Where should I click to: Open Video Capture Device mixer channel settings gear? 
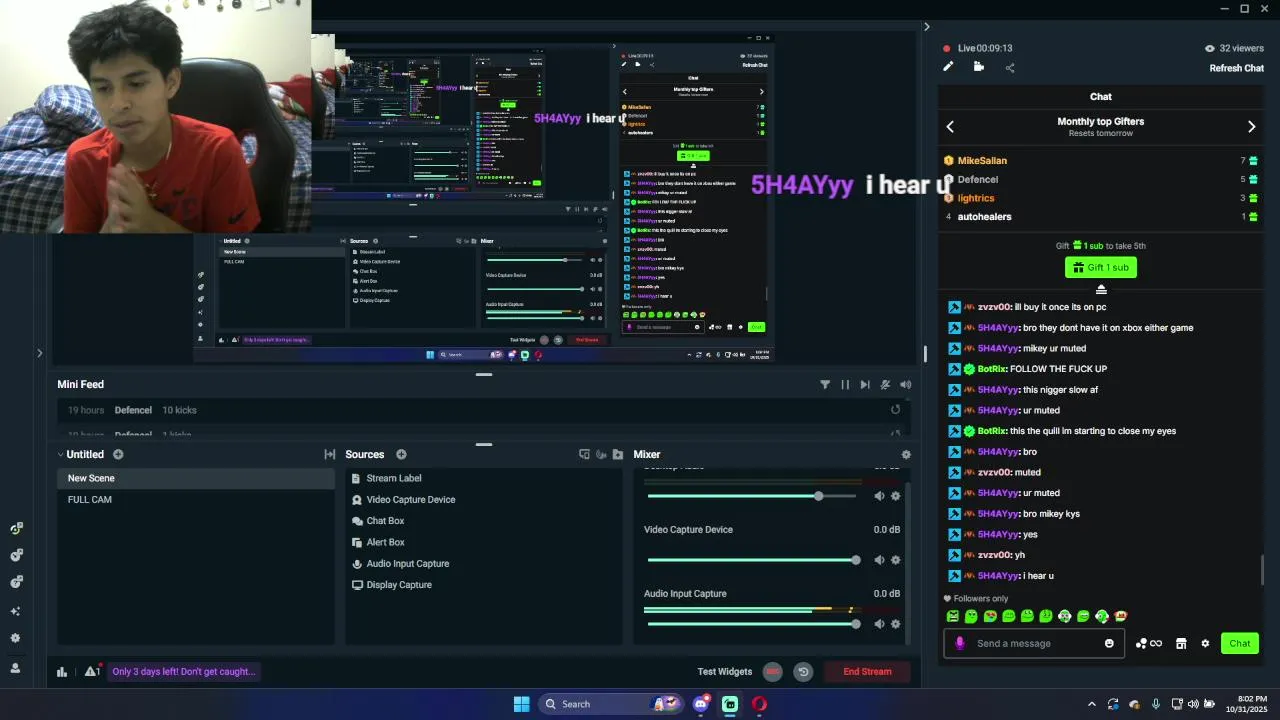pyautogui.click(x=895, y=560)
